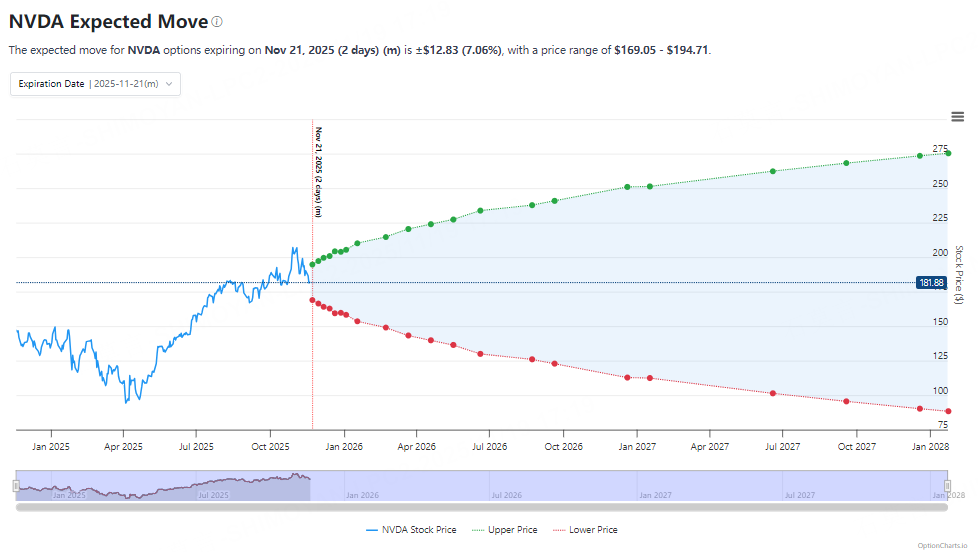Click the navigator mini chart overview
The image size is (978, 552).
(x=482, y=485)
